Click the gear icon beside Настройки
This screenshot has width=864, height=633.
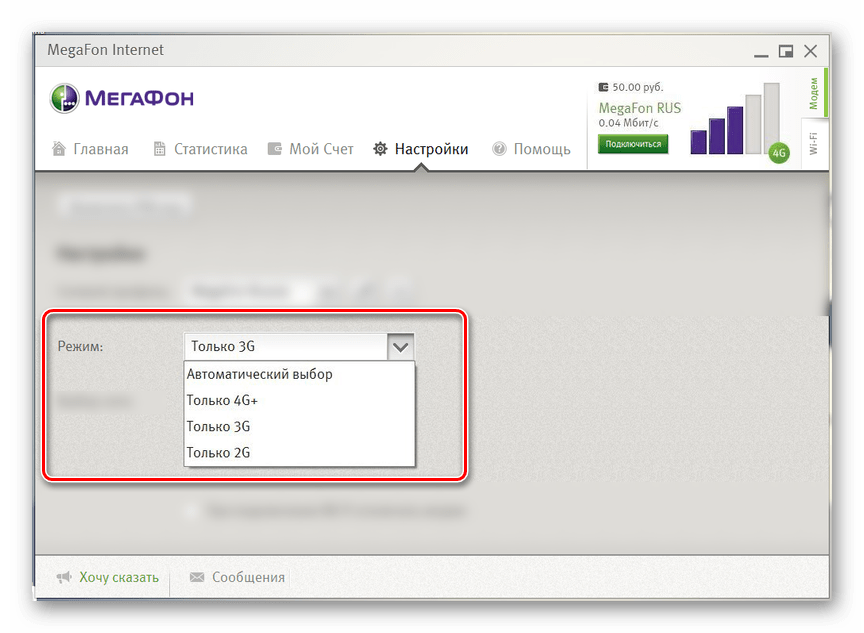tap(380, 149)
